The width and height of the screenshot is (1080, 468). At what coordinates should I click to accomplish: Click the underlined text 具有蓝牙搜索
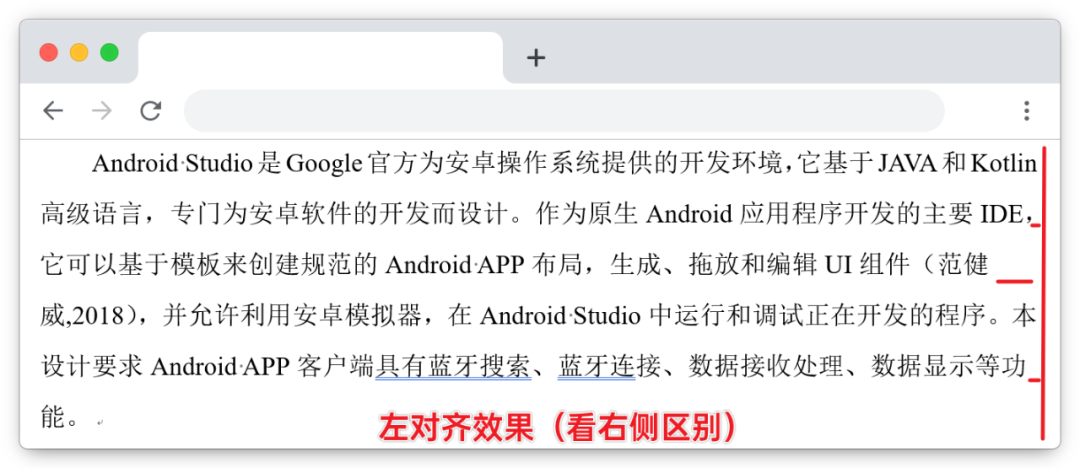453,367
